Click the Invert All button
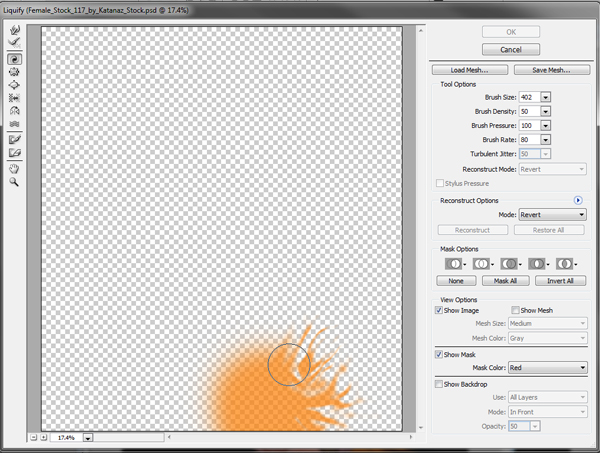 tap(560, 281)
